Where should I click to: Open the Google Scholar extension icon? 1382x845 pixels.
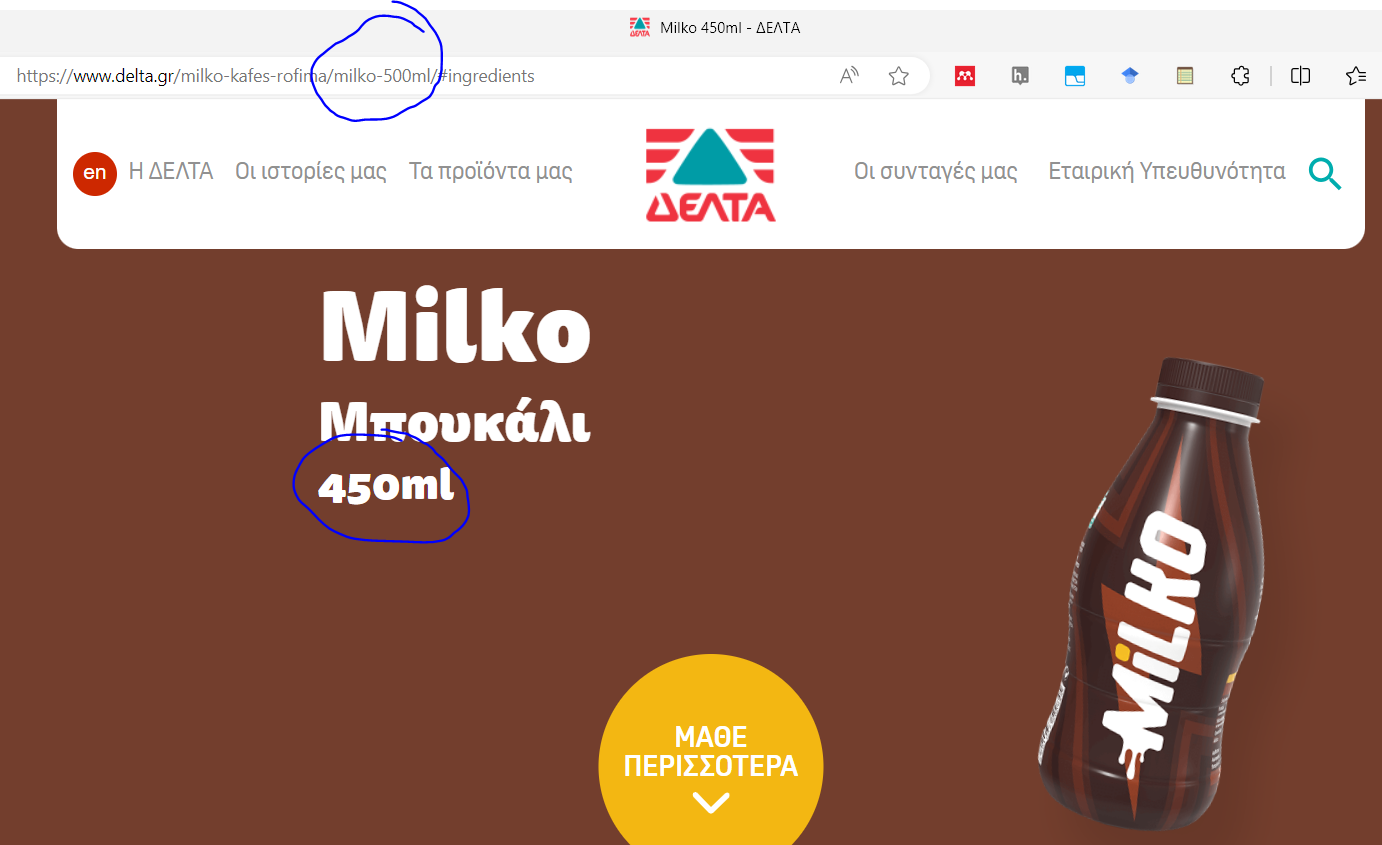[1130, 75]
